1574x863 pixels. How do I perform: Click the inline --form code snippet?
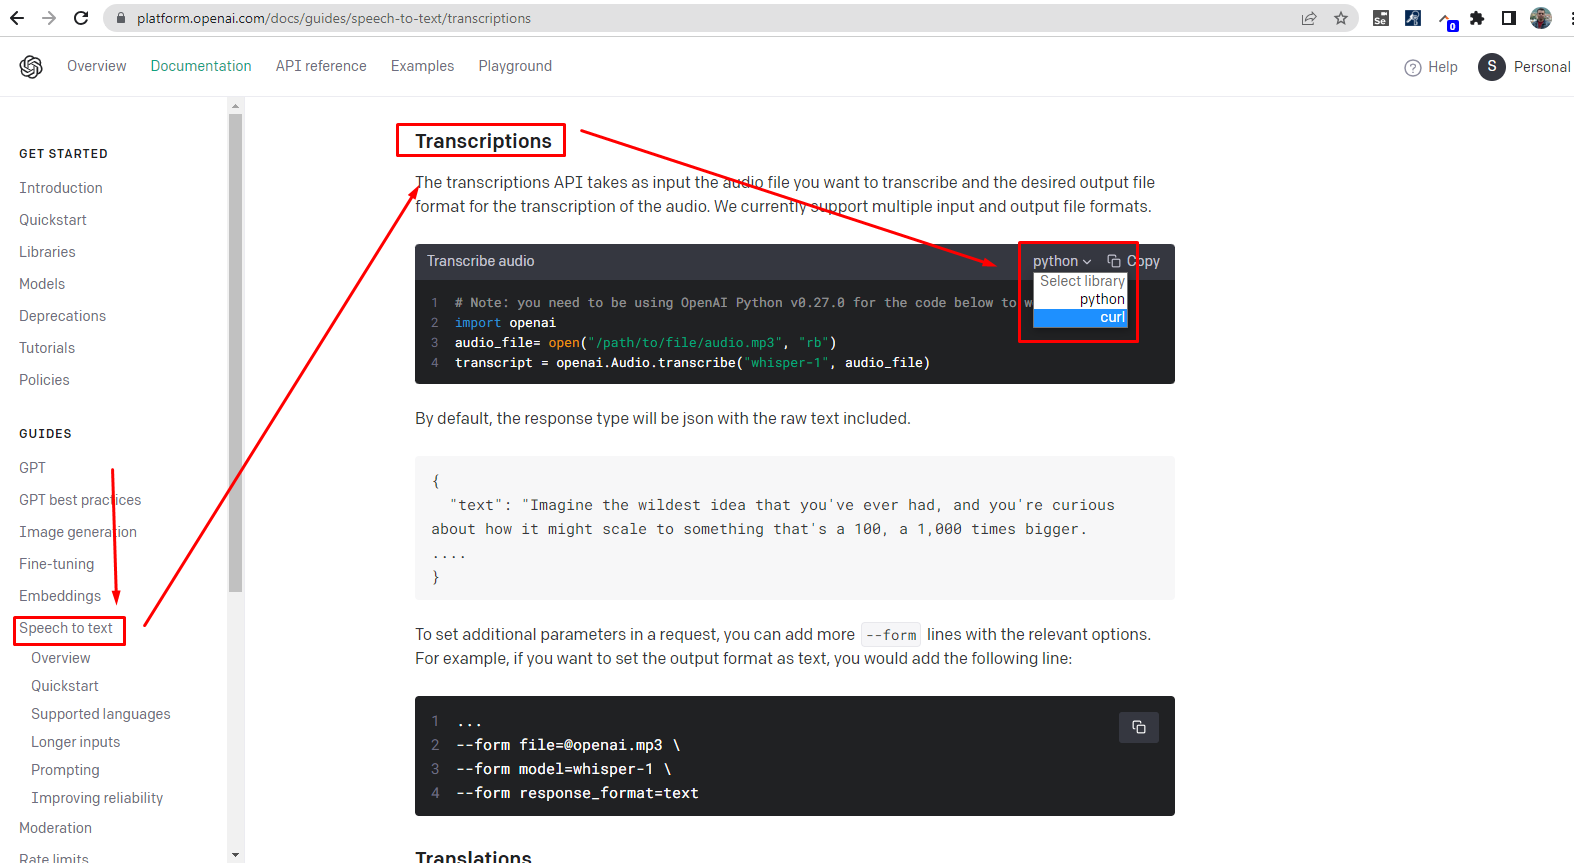[891, 635]
